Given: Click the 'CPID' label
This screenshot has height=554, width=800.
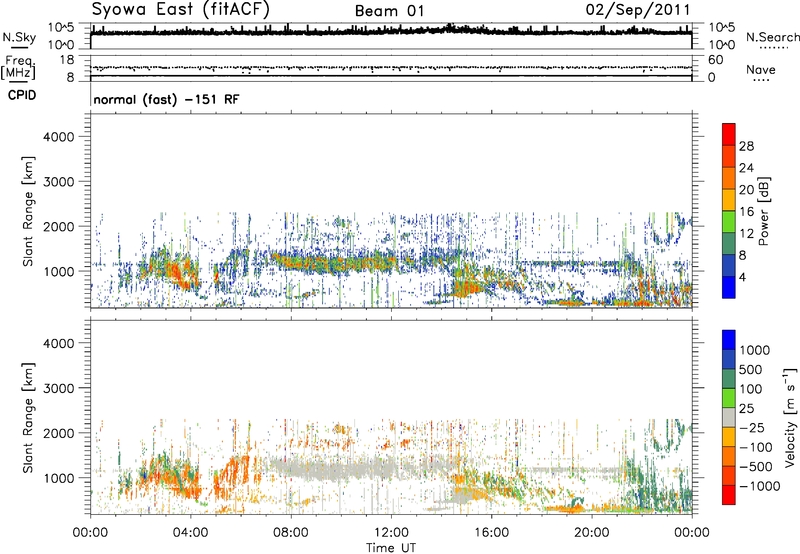Looking at the screenshot, I should (22, 95).
